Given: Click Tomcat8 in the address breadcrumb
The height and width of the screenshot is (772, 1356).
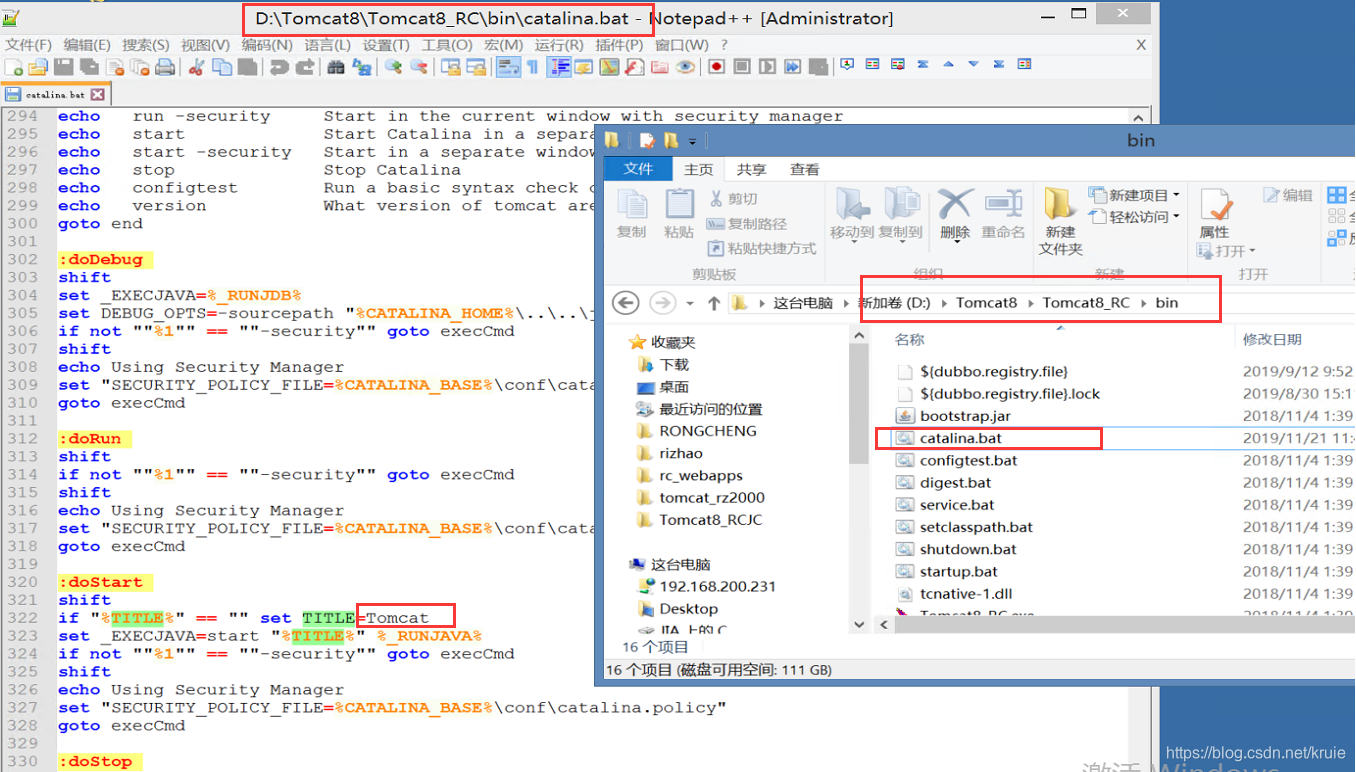Looking at the screenshot, I should 986,303.
